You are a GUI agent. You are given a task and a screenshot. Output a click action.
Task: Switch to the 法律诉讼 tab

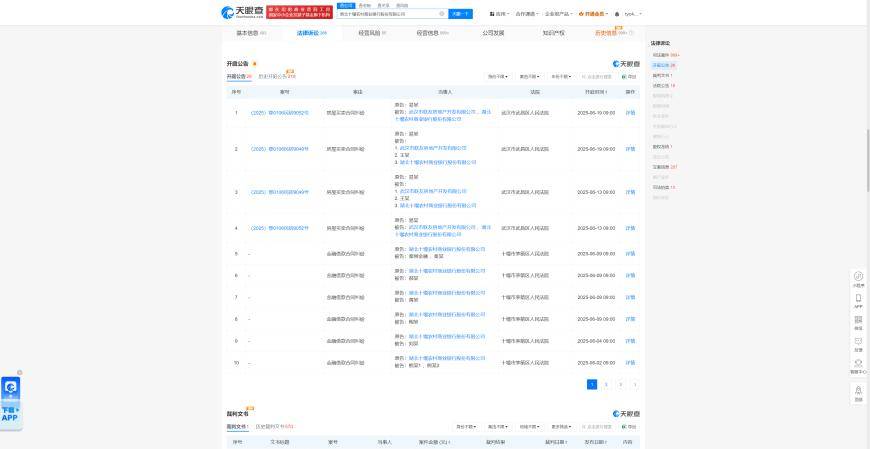[311, 33]
